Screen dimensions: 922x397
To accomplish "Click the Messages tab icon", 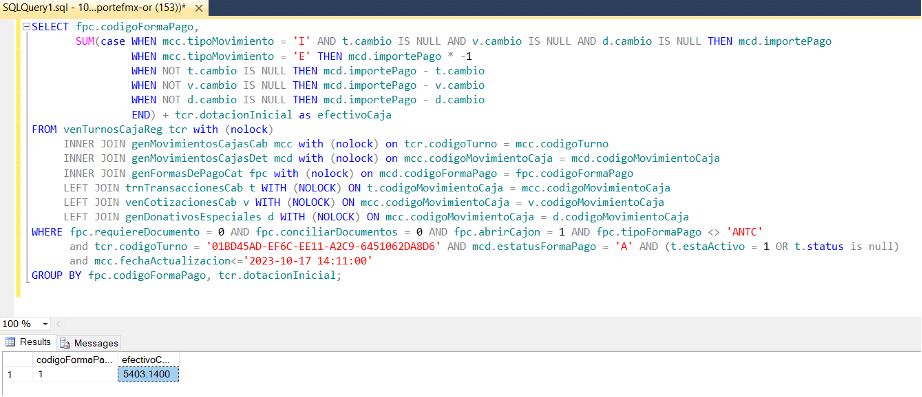I will pyautogui.click(x=65, y=343).
